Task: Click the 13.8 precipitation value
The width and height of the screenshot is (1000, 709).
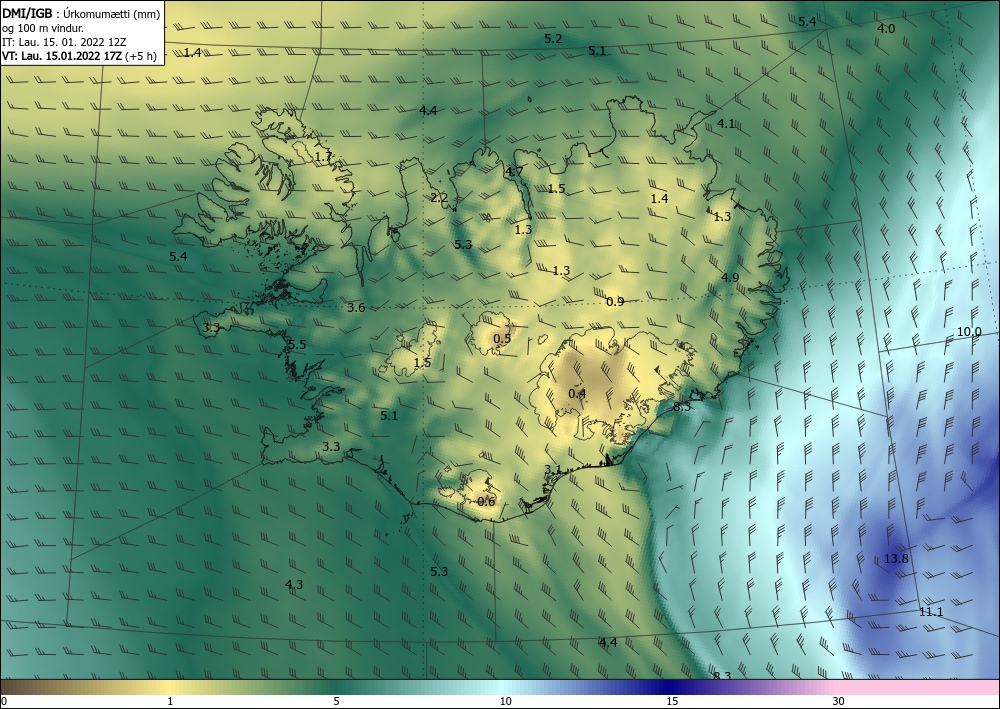Action: tap(896, 559)
